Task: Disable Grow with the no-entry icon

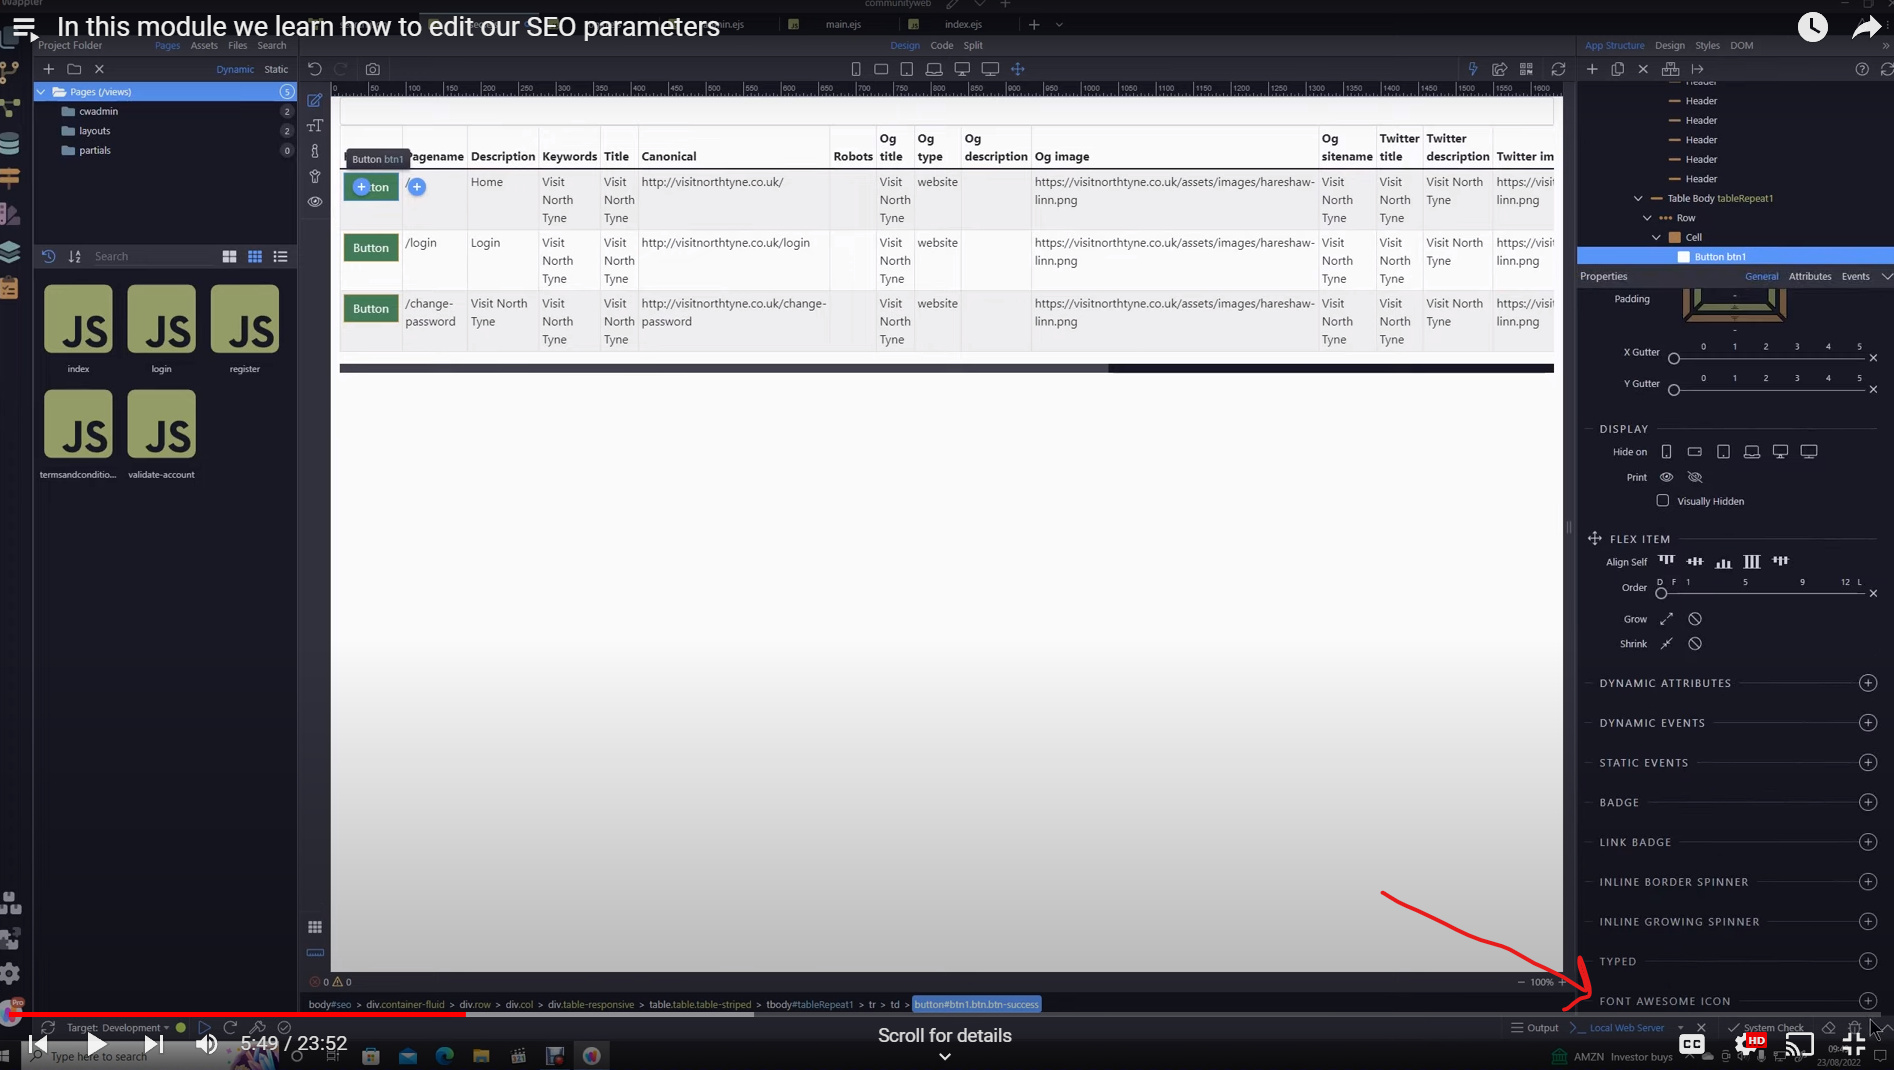Action: (x=1694, y=619)
